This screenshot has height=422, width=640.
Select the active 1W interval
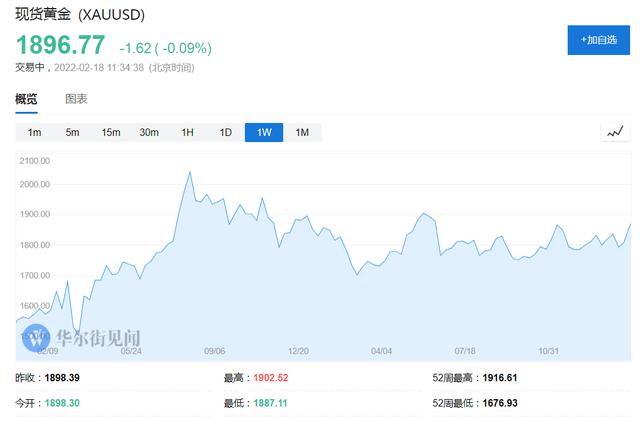tap(264, 133)
